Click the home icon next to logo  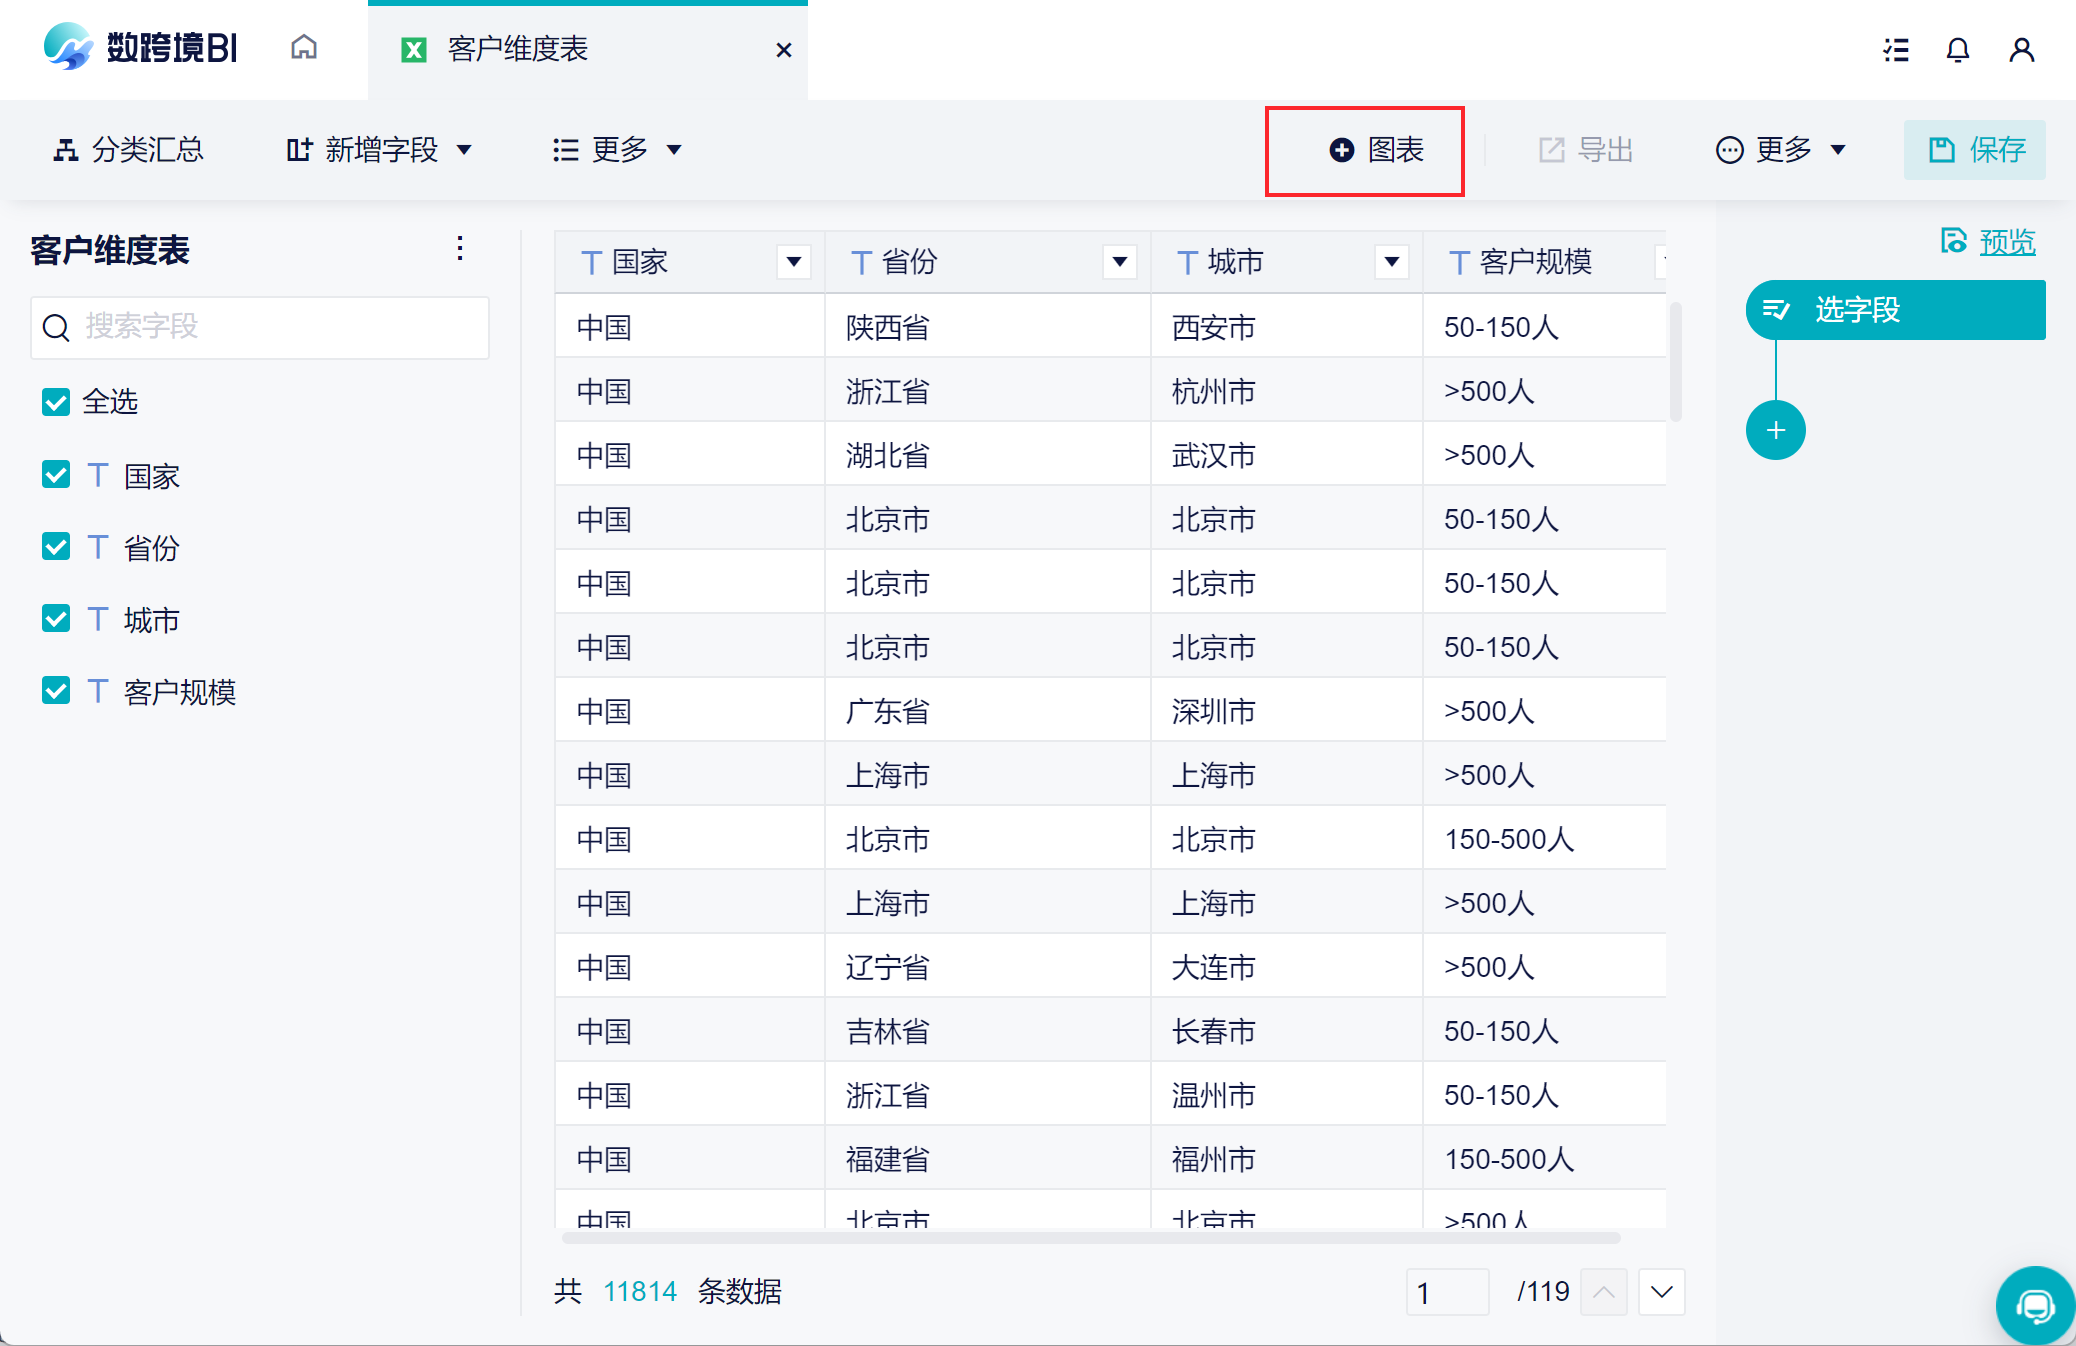point(304,48)
